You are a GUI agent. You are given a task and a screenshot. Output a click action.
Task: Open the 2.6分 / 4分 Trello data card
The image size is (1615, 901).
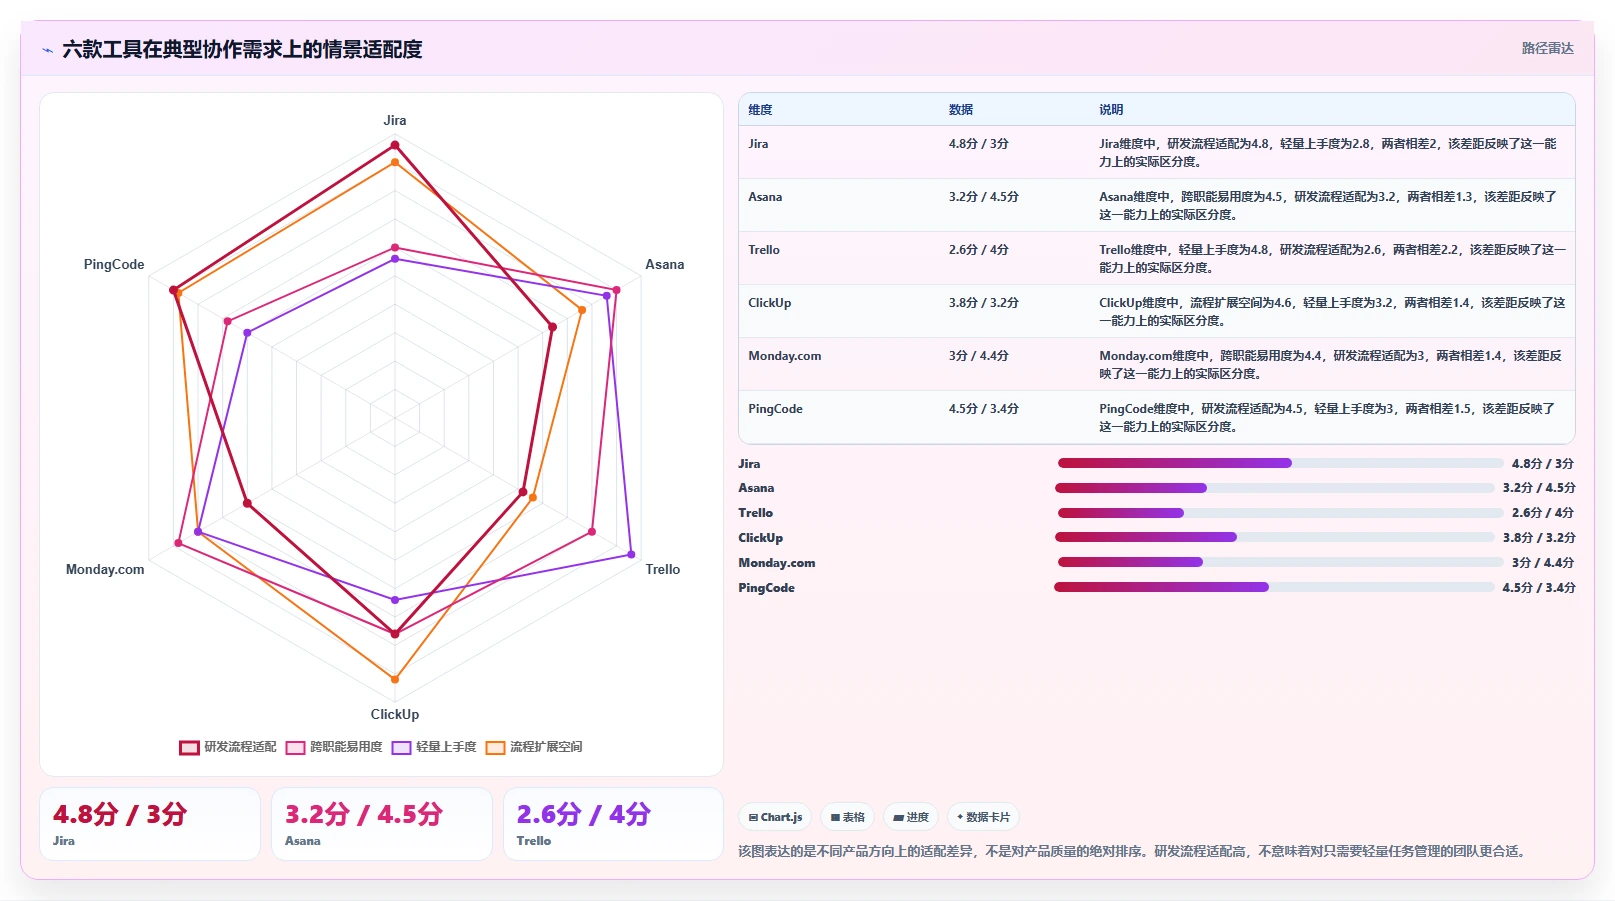pyautogui.click(x=613, y=824)
